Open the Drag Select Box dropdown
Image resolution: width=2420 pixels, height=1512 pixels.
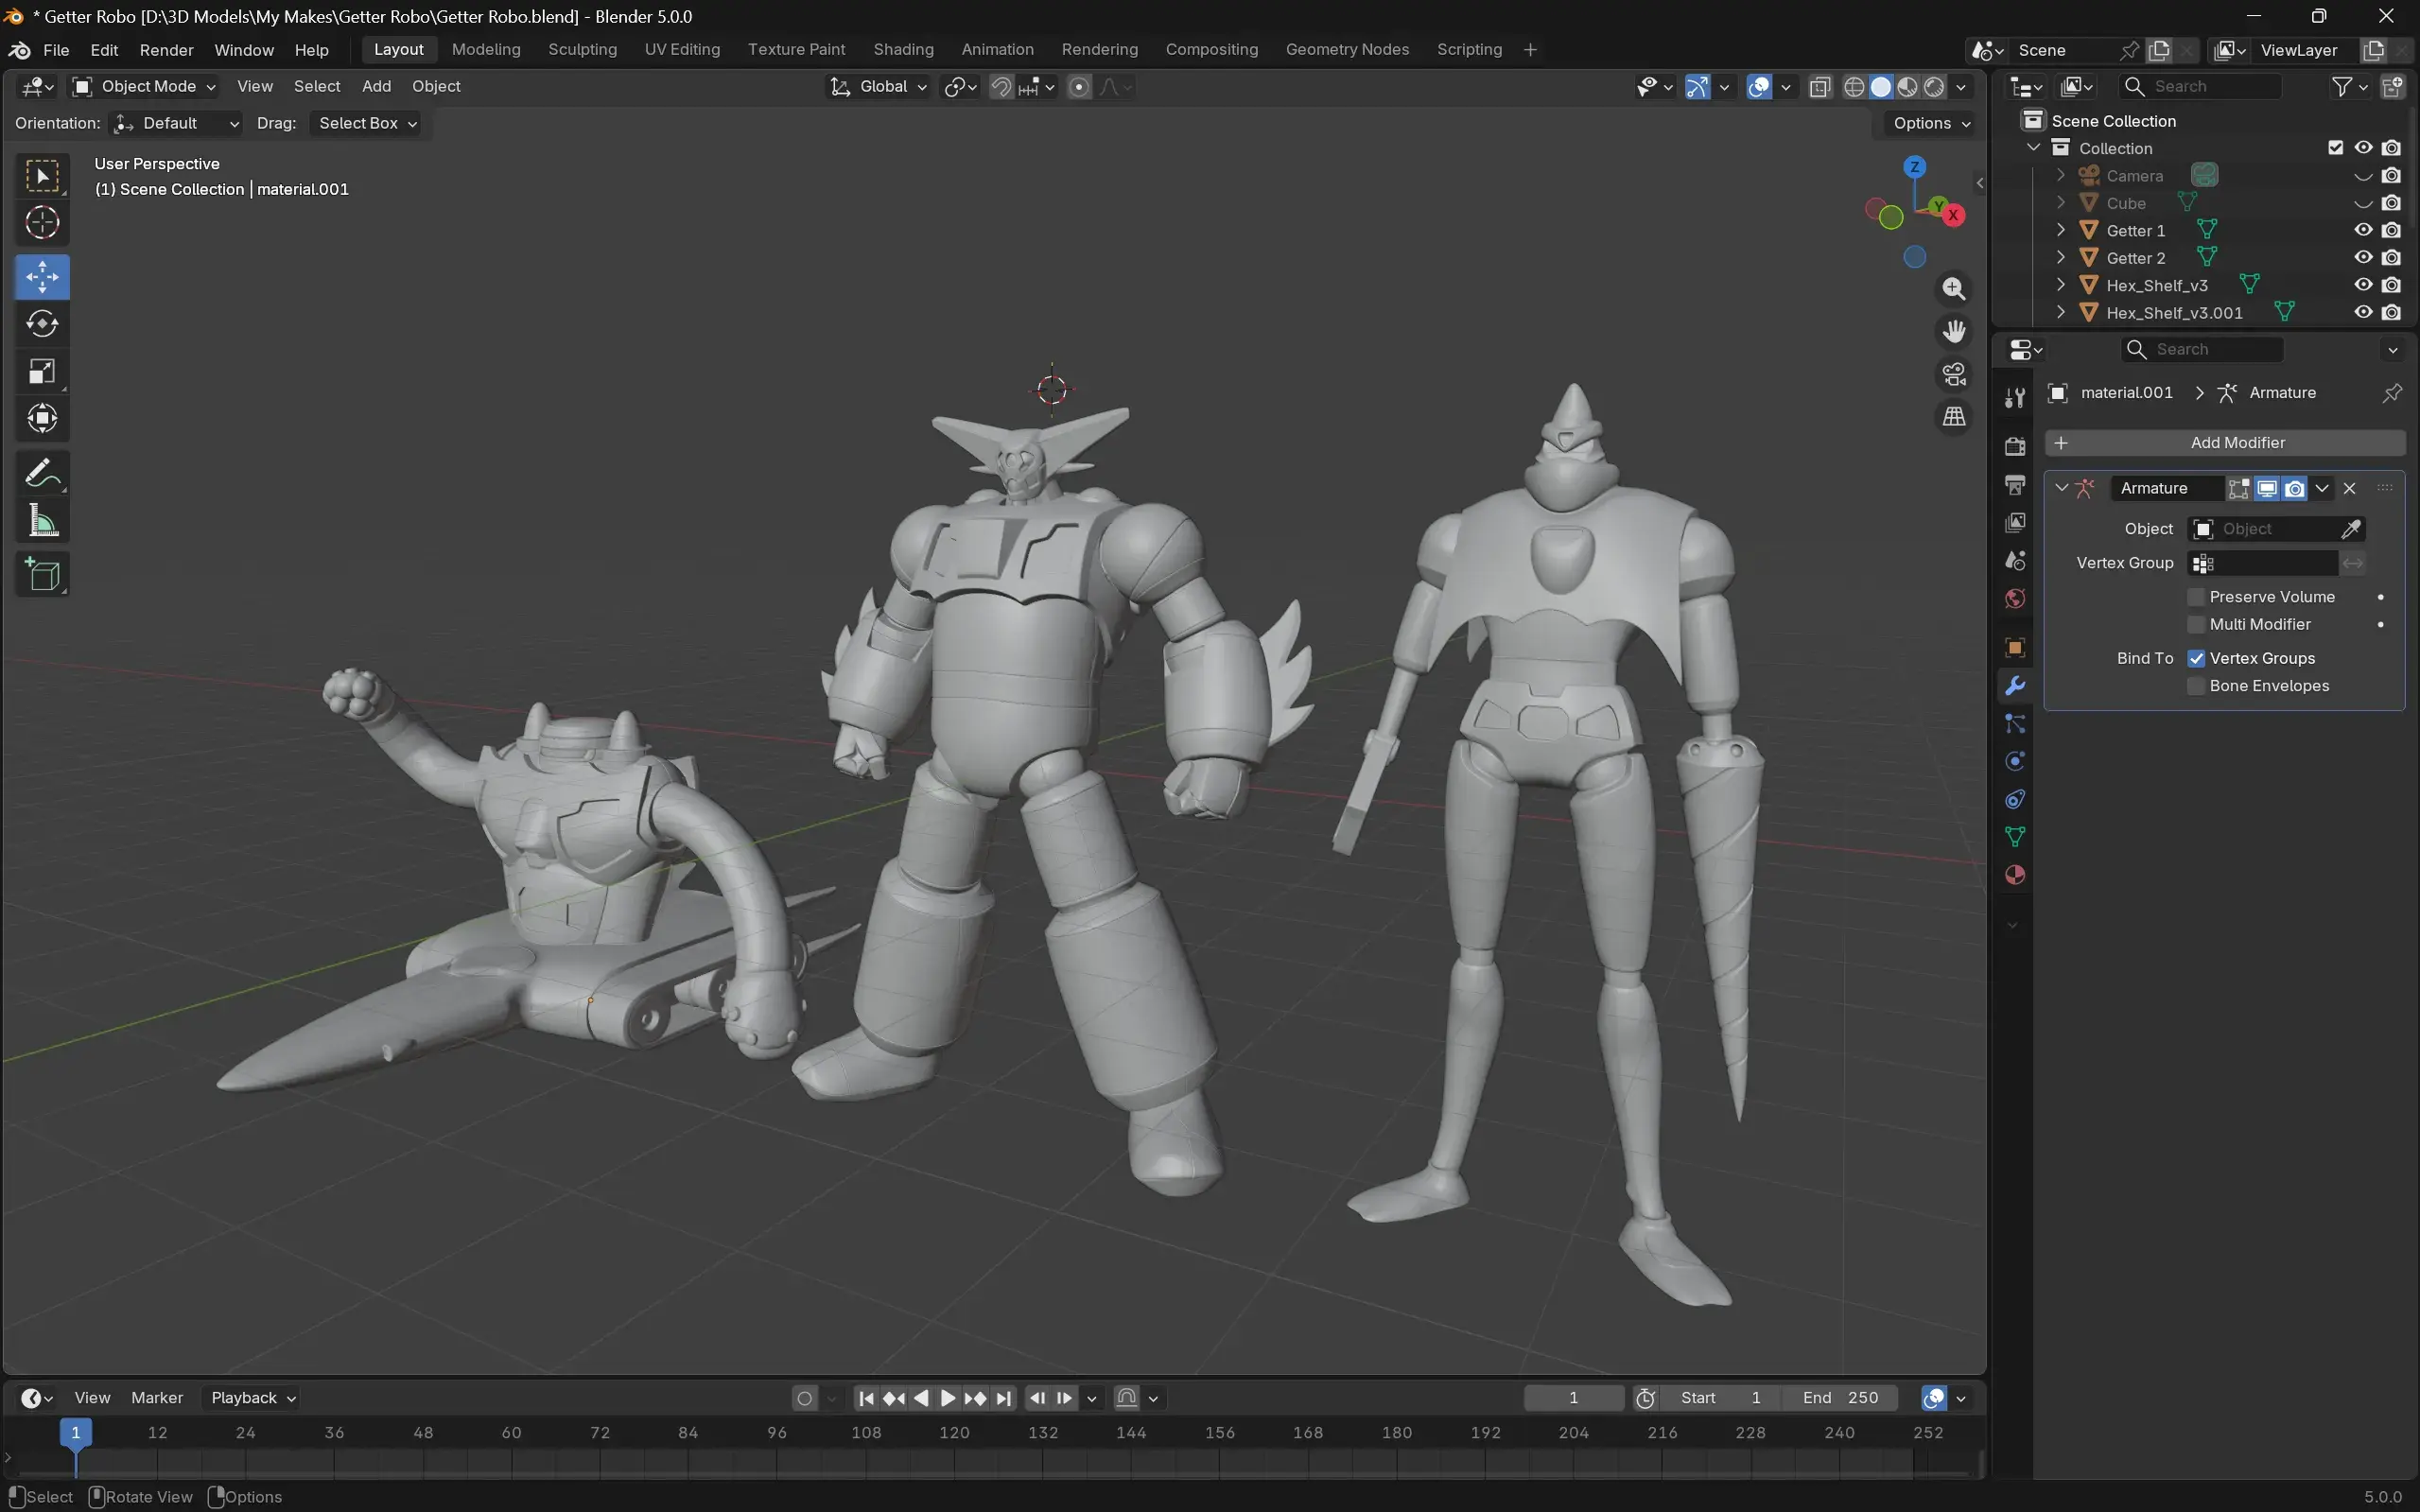click(366, 123)
